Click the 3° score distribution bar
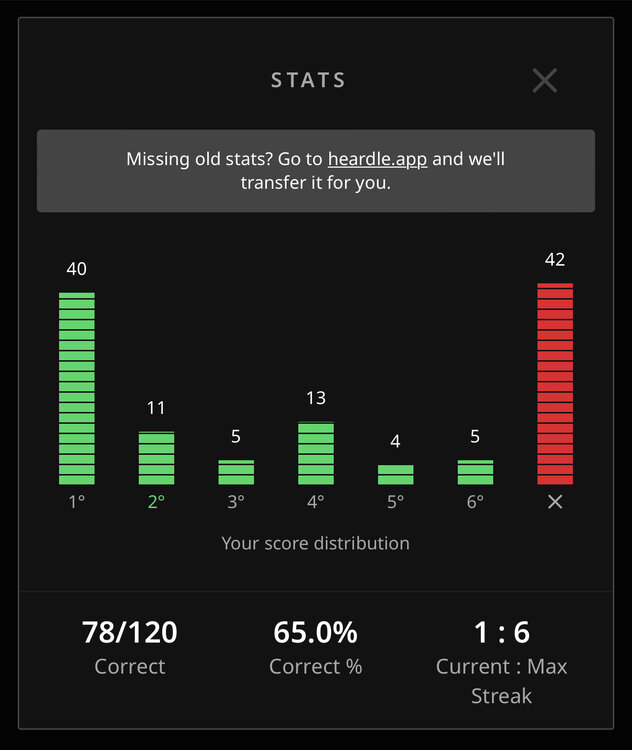Viewport: 632px width, 750px height. (x=236, y=472)
